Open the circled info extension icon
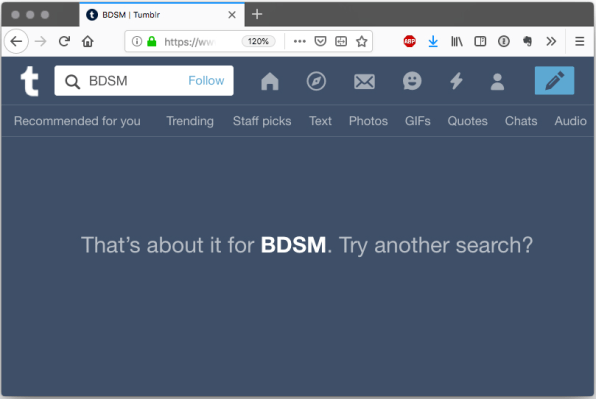 pyautogui.click(x=504, y=41)
